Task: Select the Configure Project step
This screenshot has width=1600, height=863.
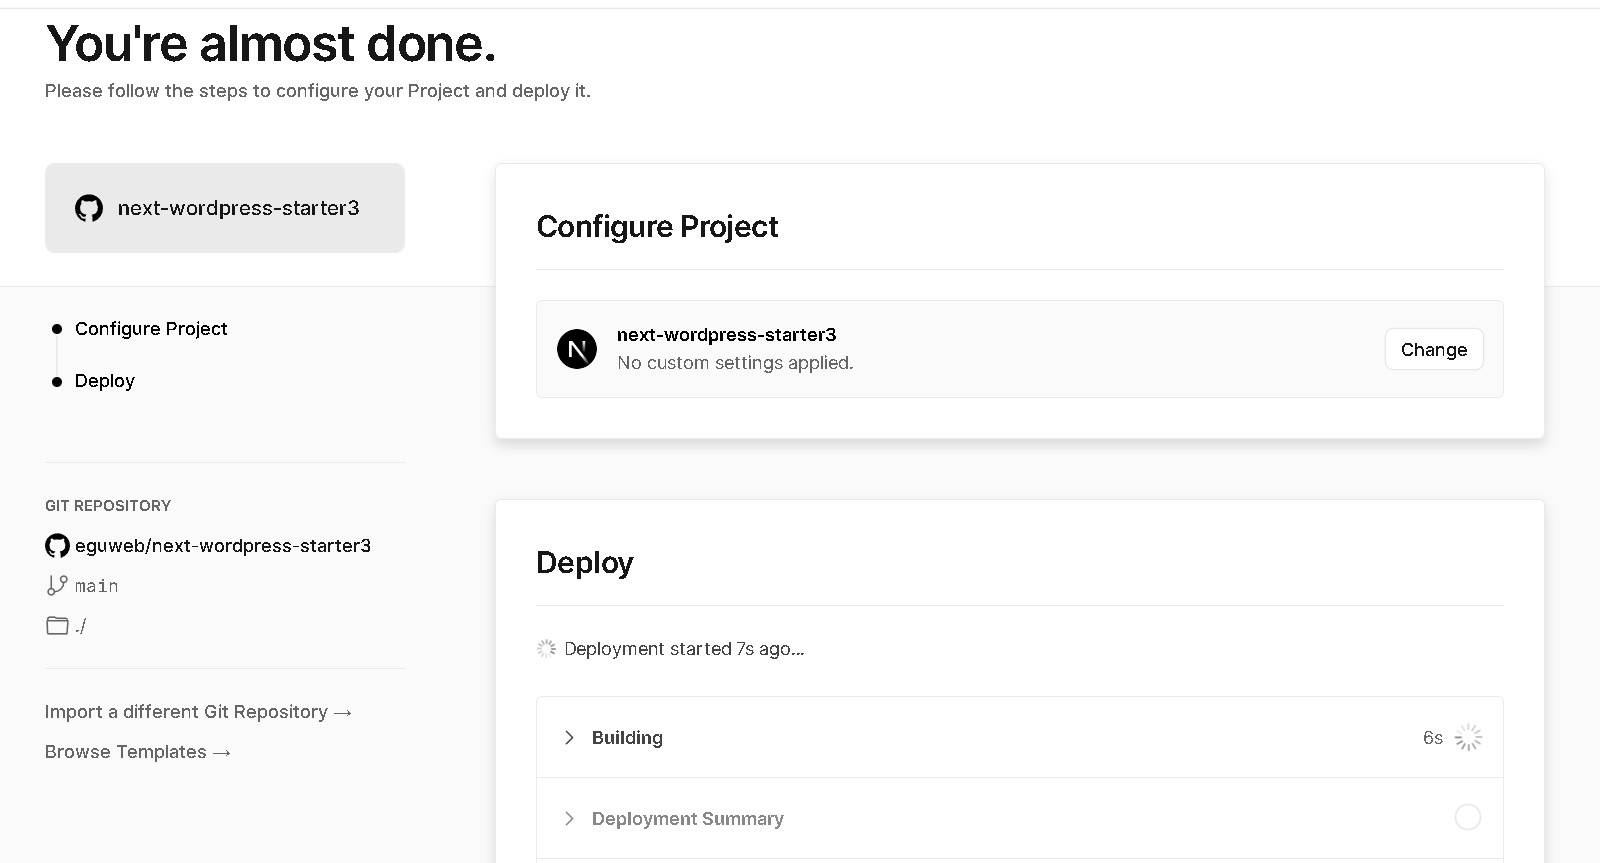Action: [151, 329]
